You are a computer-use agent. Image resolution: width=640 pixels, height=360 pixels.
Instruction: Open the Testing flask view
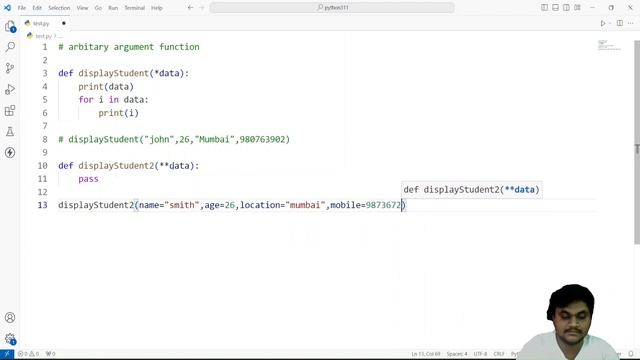tap(10, 131)
